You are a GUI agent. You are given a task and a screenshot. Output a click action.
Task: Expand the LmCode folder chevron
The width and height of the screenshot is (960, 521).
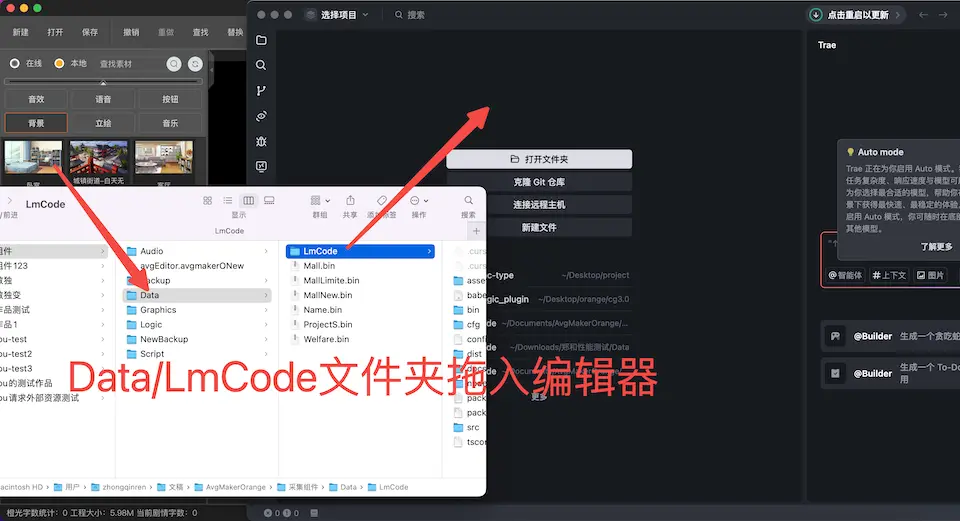pos(429,251)
